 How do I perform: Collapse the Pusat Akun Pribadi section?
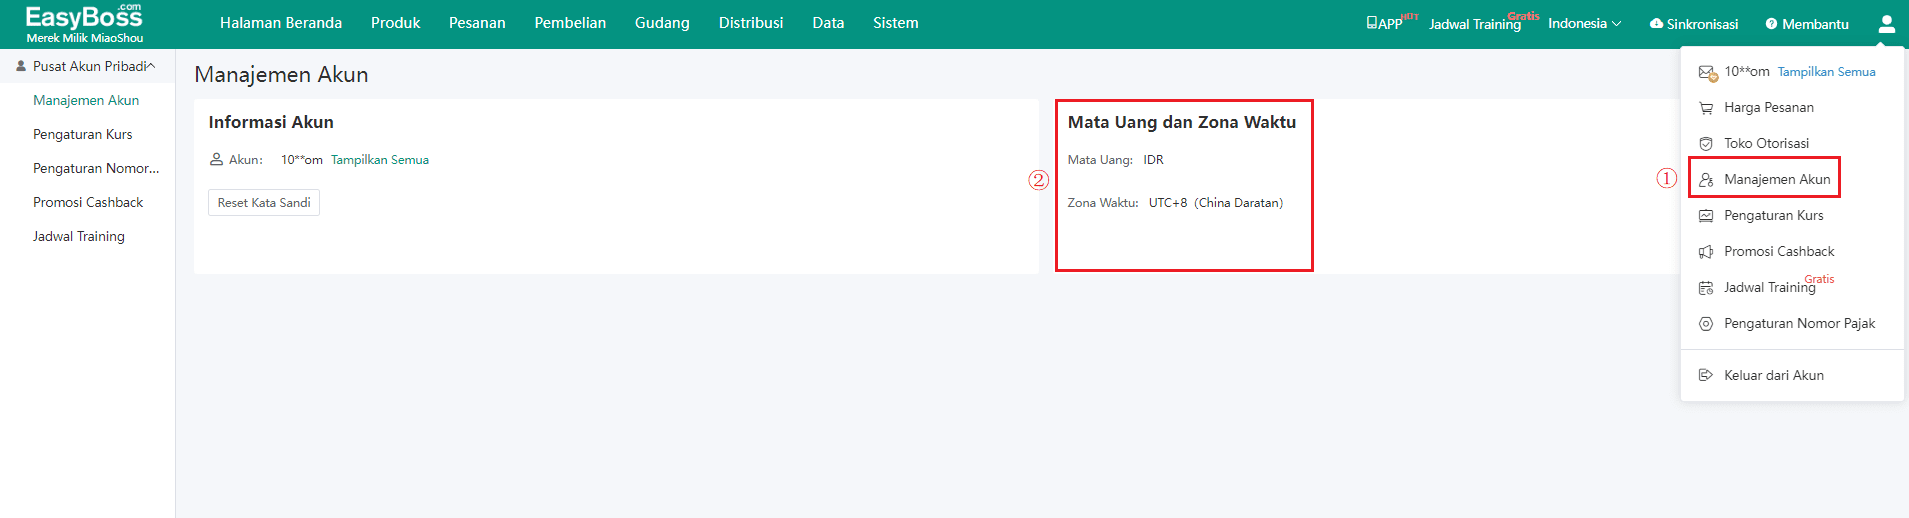pyautogui.click(x=151, y=67)
